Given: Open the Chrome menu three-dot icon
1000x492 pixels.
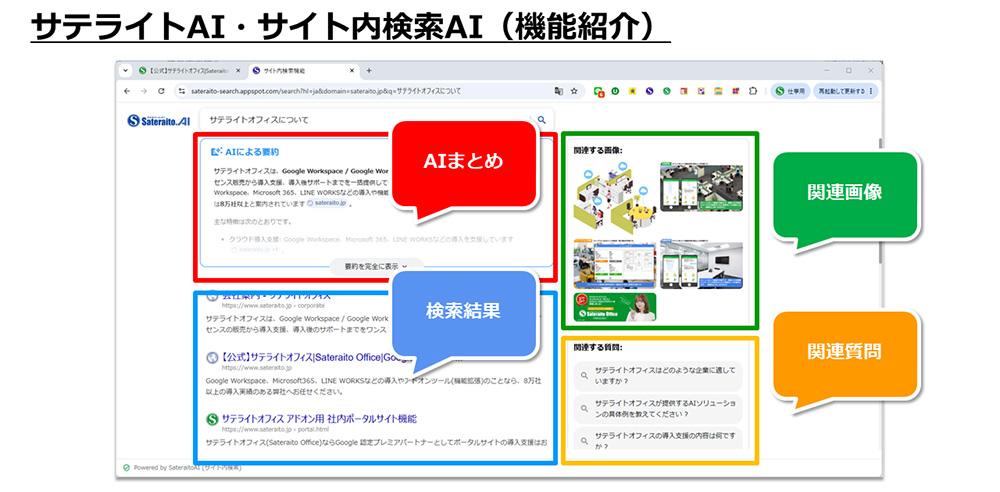Looking at the screenshot, I should pos(871,91).
